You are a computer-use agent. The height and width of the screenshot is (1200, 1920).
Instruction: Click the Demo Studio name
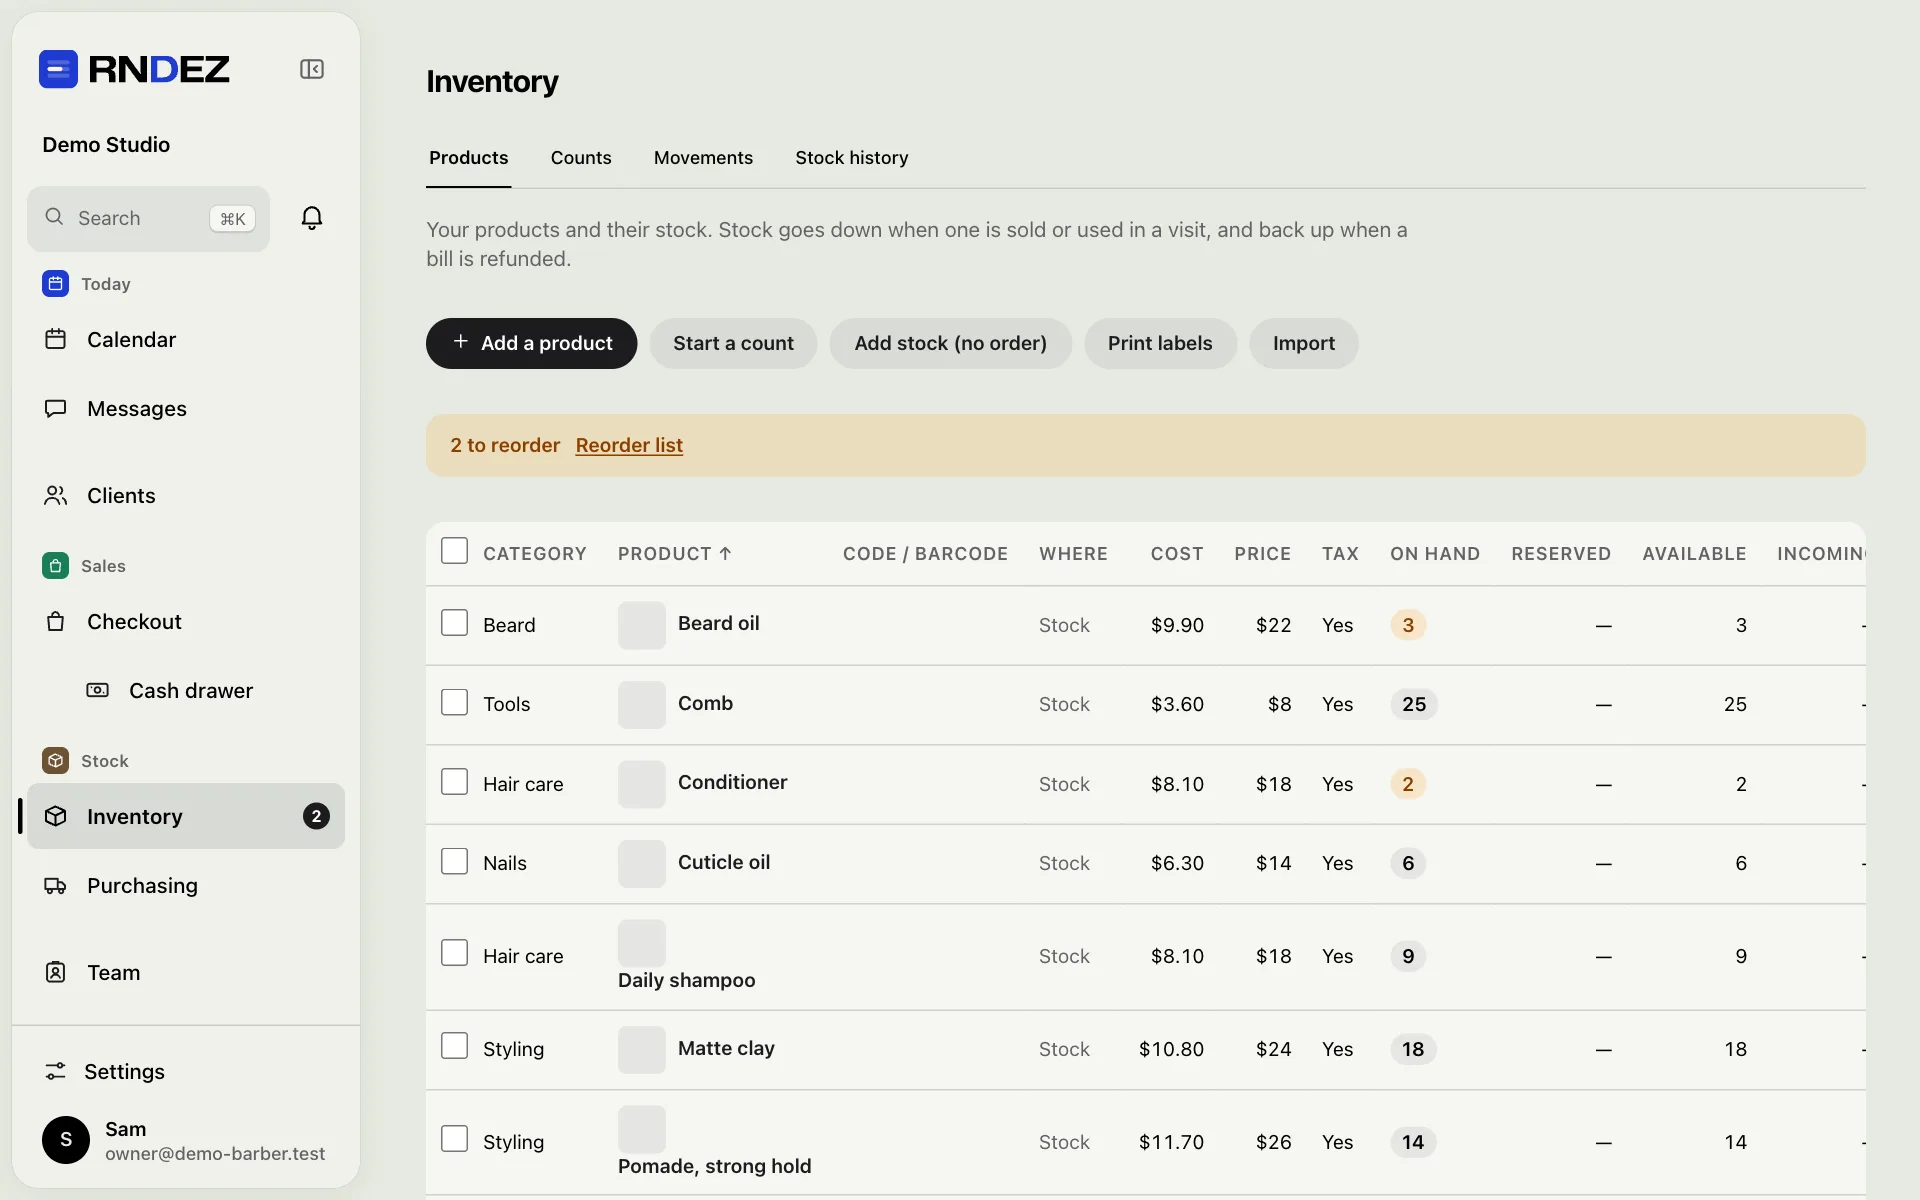(106, 145)
